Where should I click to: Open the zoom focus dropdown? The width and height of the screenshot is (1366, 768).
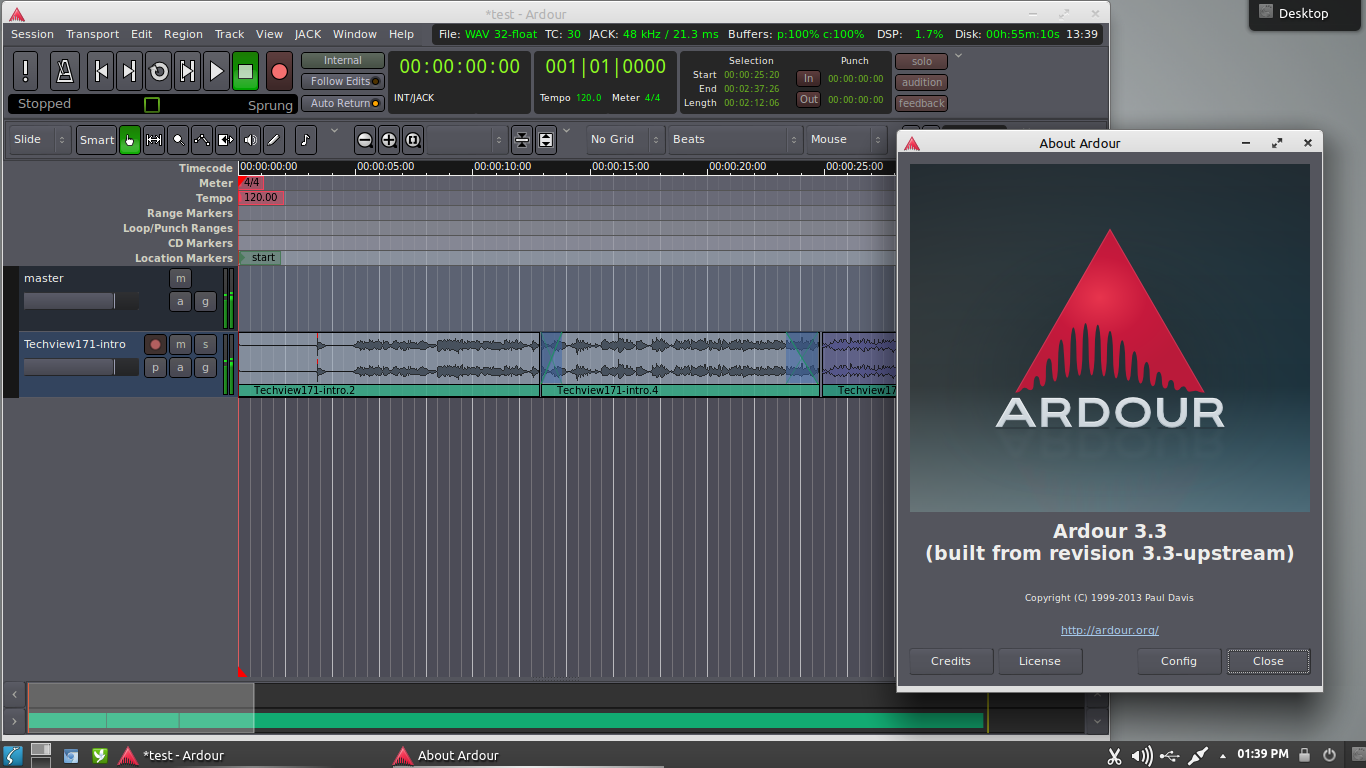pyautogui.click(x=467, y=140)
